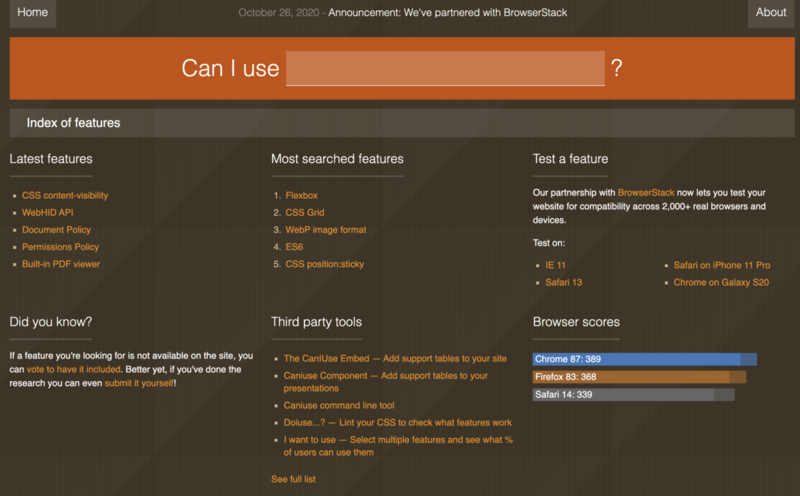This screenshot has width=800, height=496.
Task: Open WebP image format page
Action: 326,230
